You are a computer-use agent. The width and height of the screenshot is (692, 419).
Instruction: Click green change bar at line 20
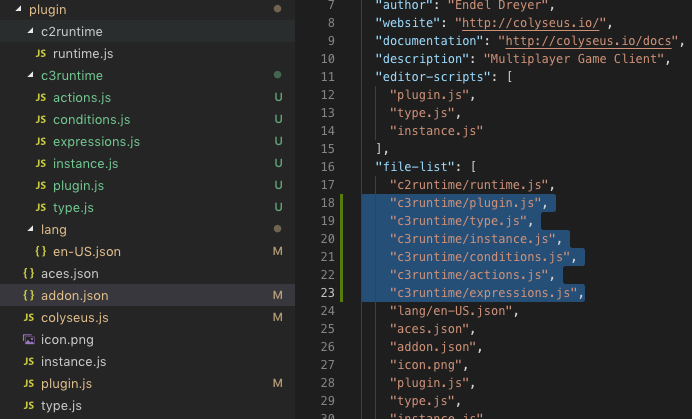pos(342,238)
